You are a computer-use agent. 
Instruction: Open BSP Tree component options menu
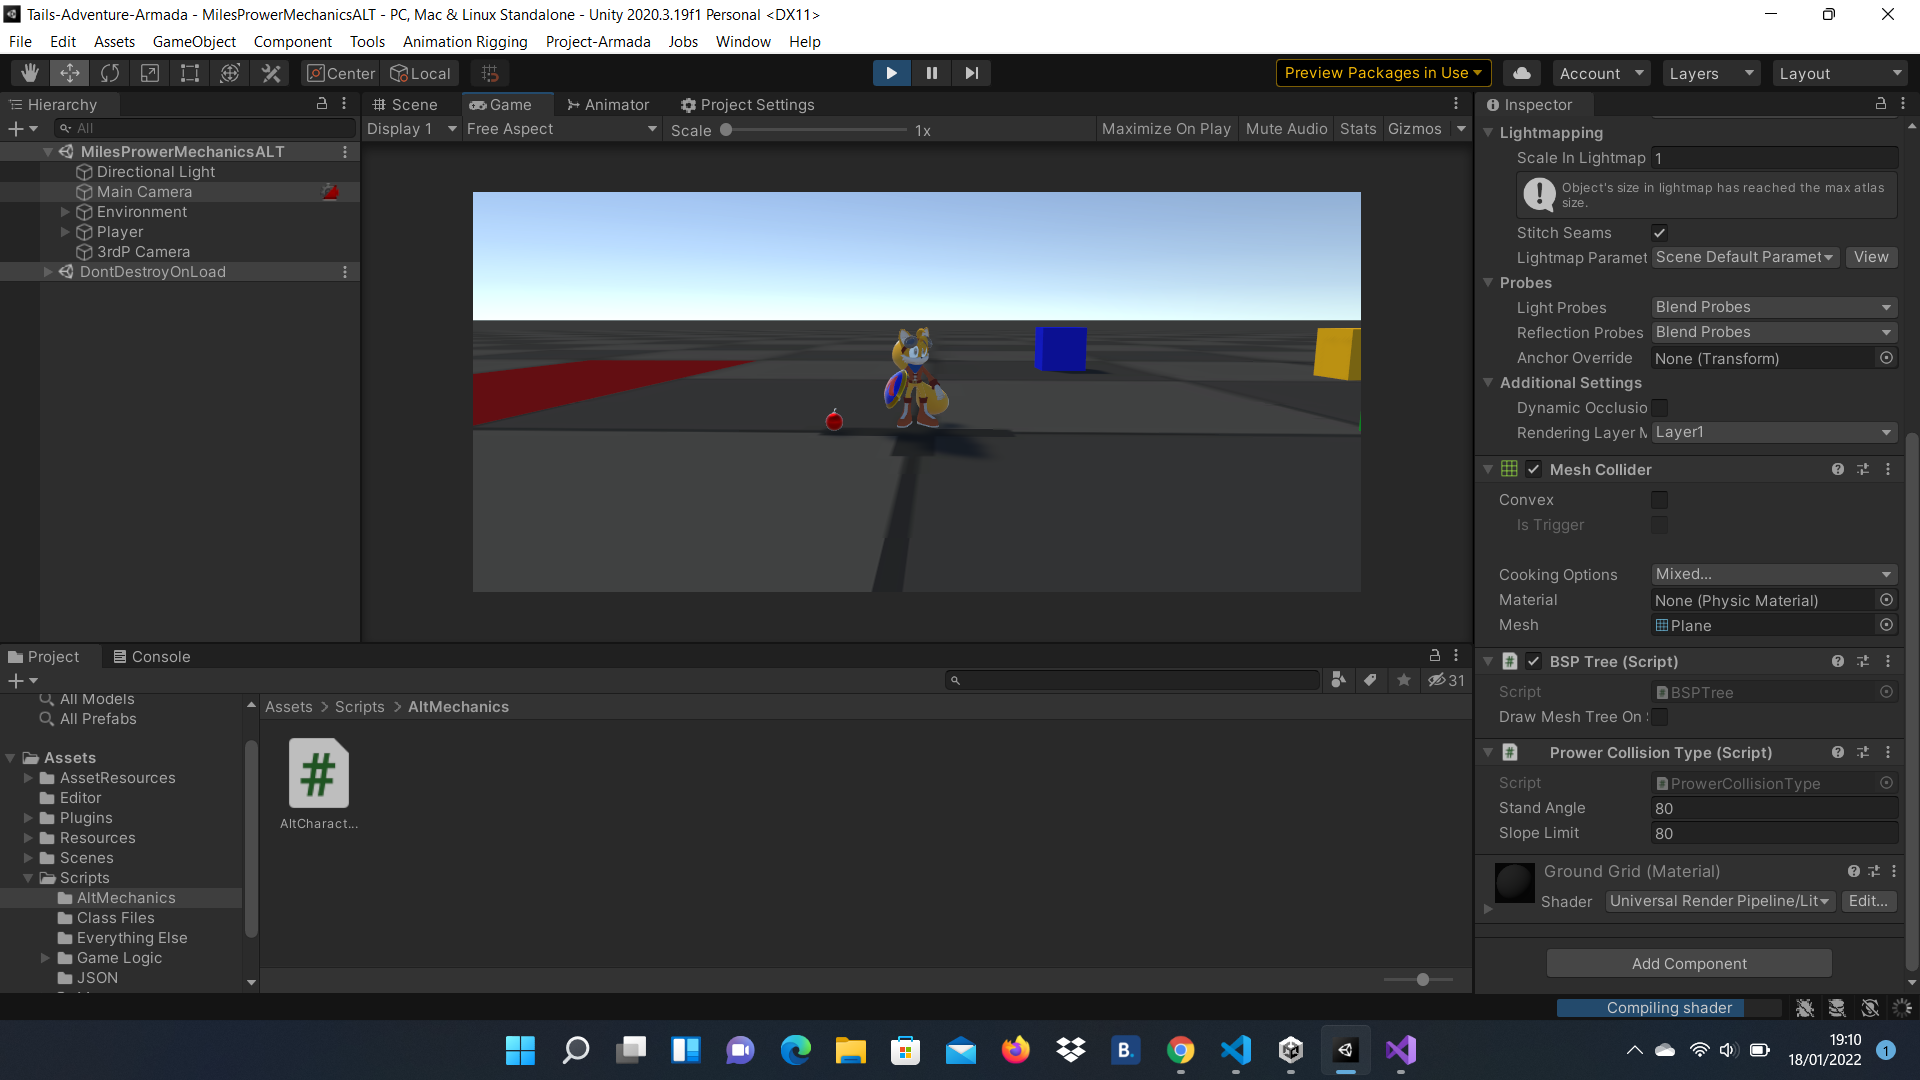click(1888, 661)
